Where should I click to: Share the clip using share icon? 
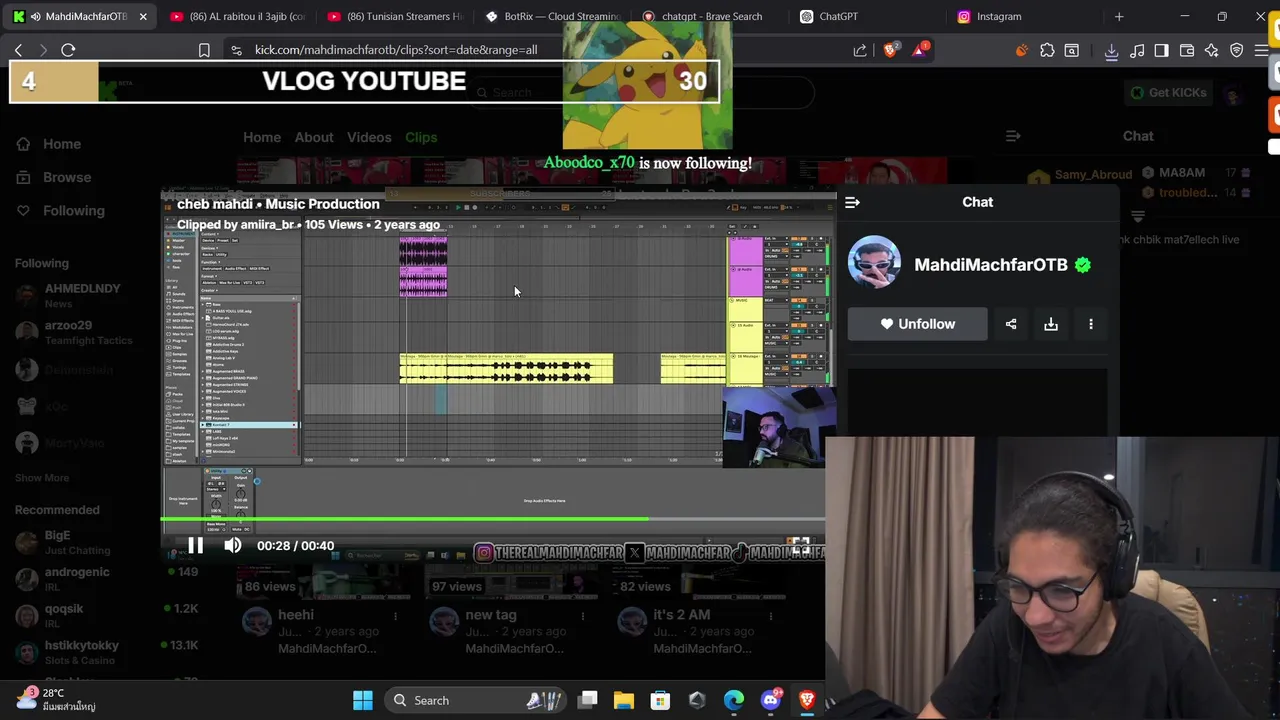tap(1011, 324)
